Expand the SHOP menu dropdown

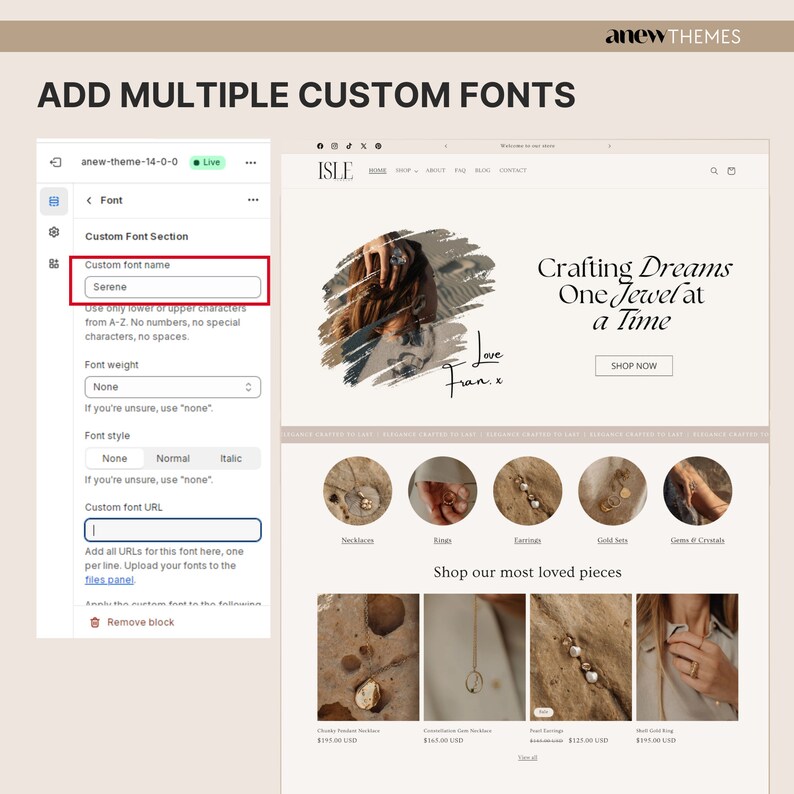407,171
